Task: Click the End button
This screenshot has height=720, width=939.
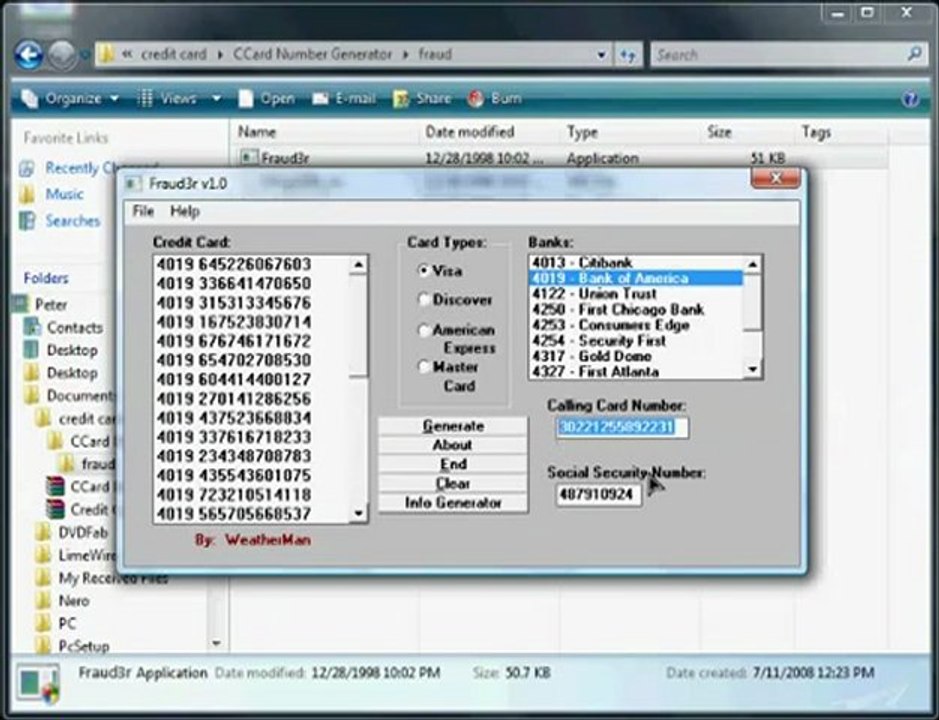Action: click(x=453, y=464)
